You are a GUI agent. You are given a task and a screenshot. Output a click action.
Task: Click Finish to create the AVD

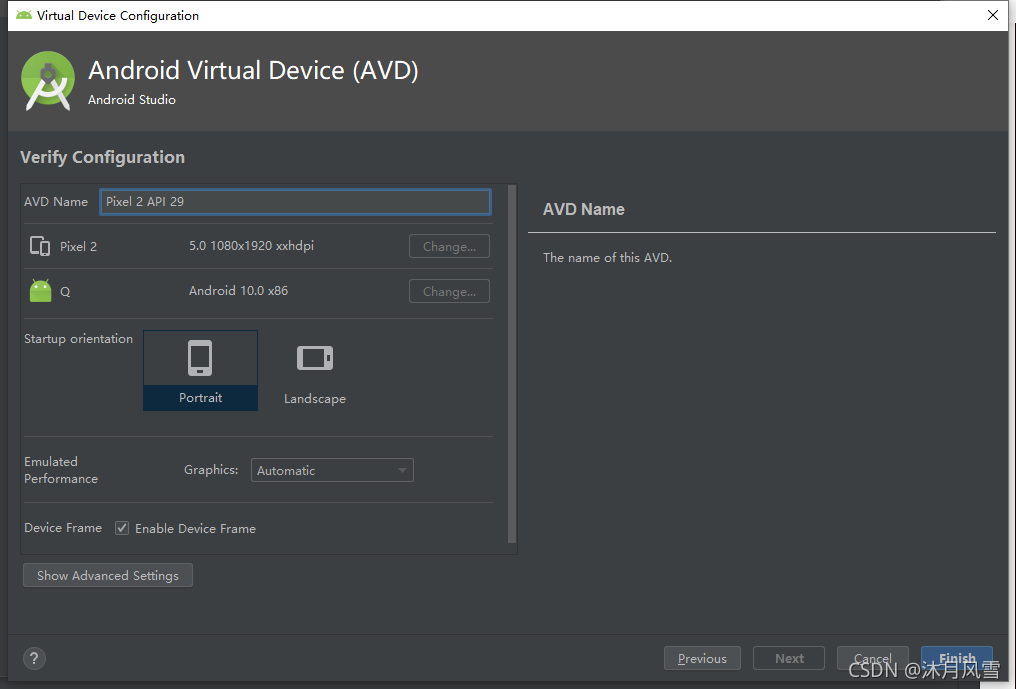tap(956, 659)
